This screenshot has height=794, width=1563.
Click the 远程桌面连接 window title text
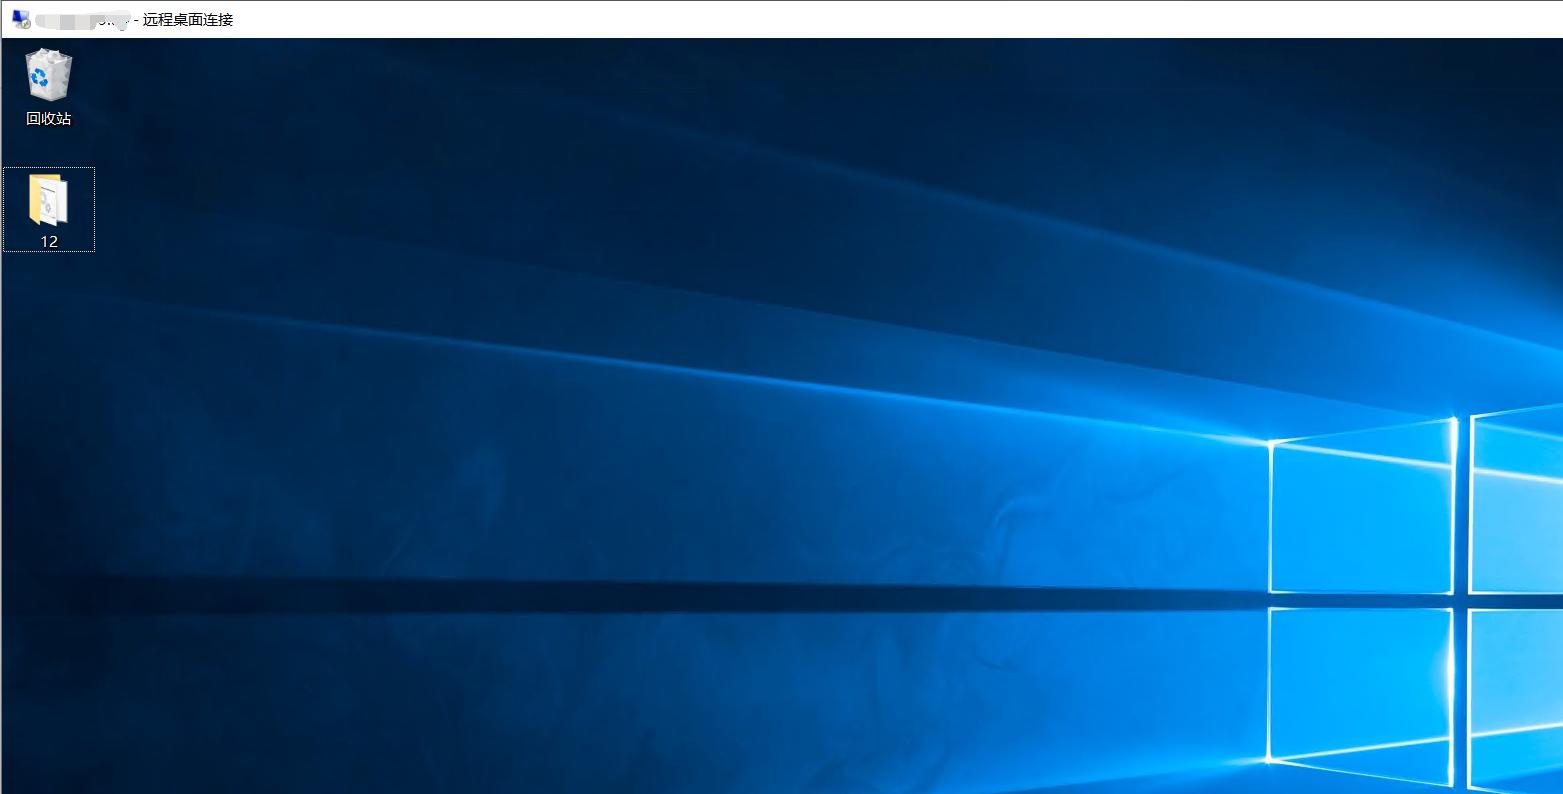[188, 19]
